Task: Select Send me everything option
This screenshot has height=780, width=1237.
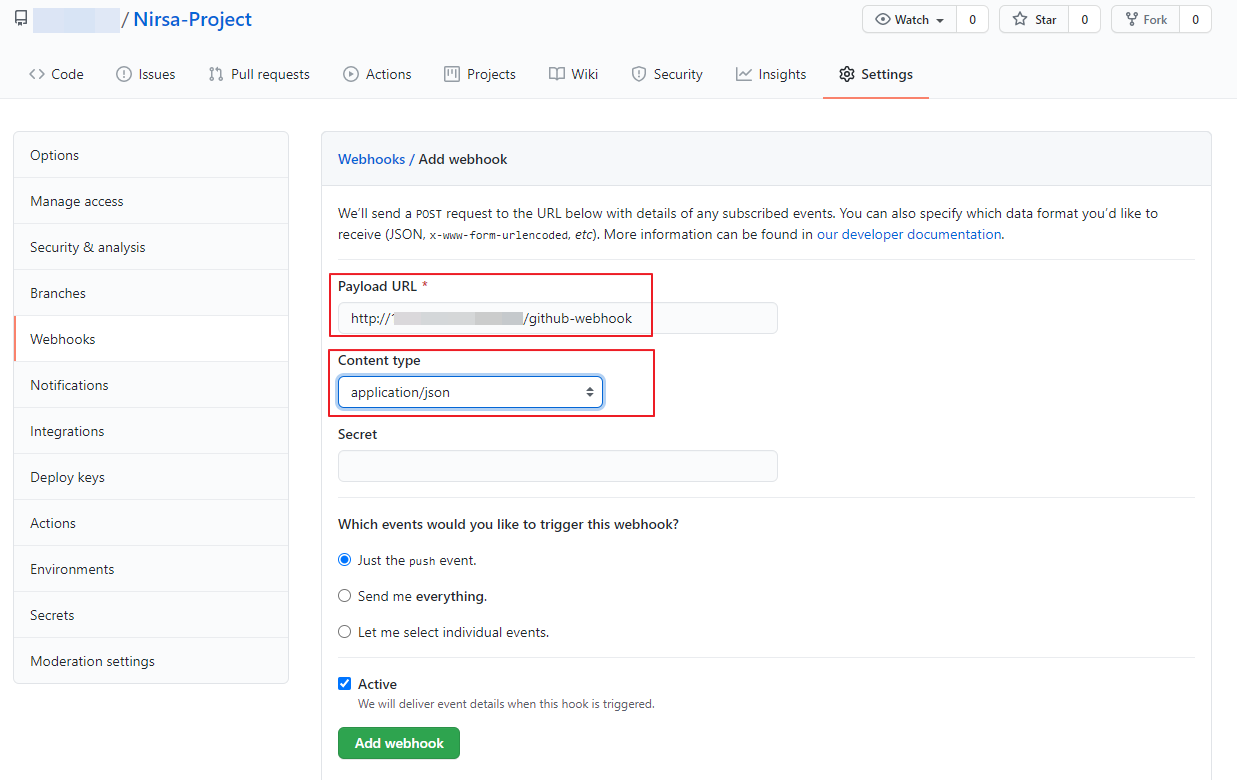Action: 345,596
